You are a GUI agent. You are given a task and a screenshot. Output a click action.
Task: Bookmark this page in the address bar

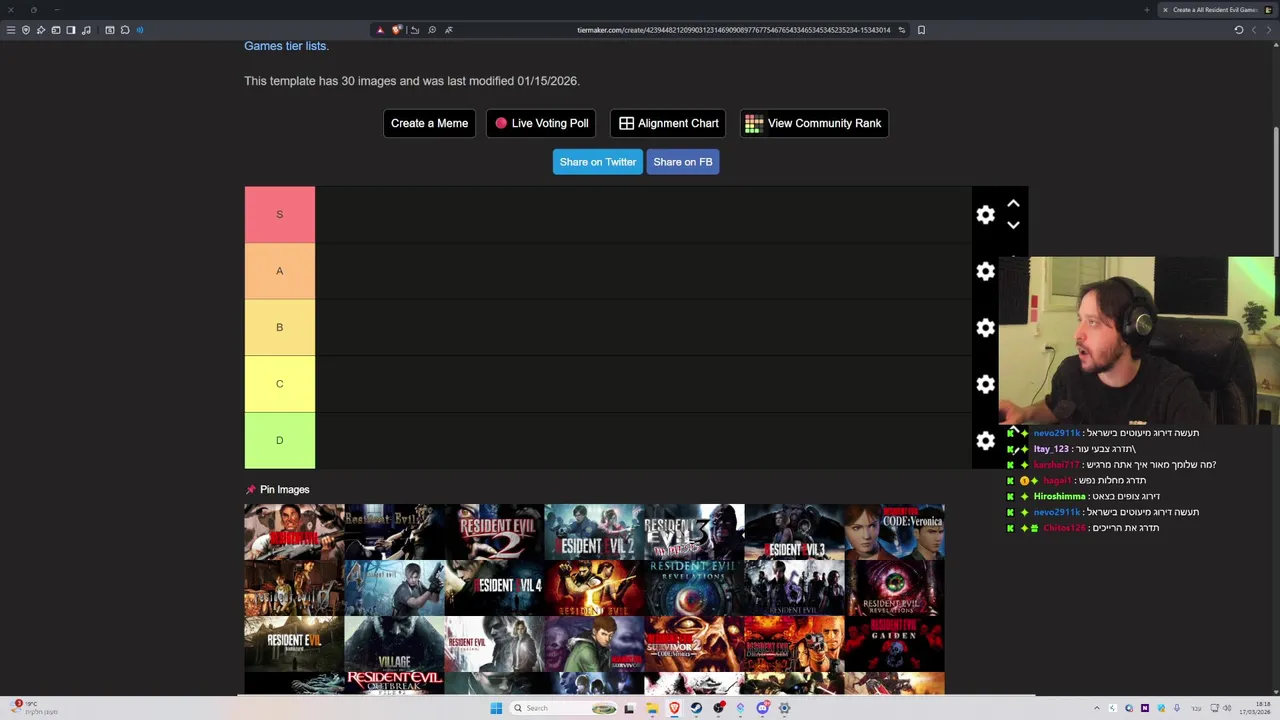click(x=921, y=30)
